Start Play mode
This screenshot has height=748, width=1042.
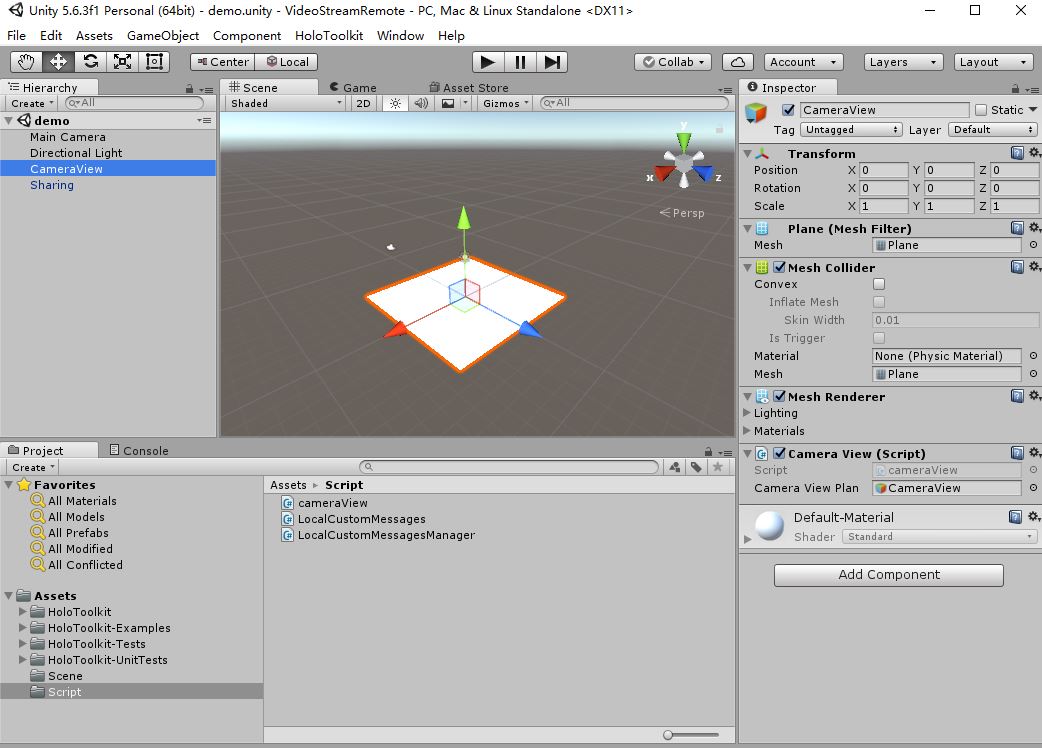488,62
